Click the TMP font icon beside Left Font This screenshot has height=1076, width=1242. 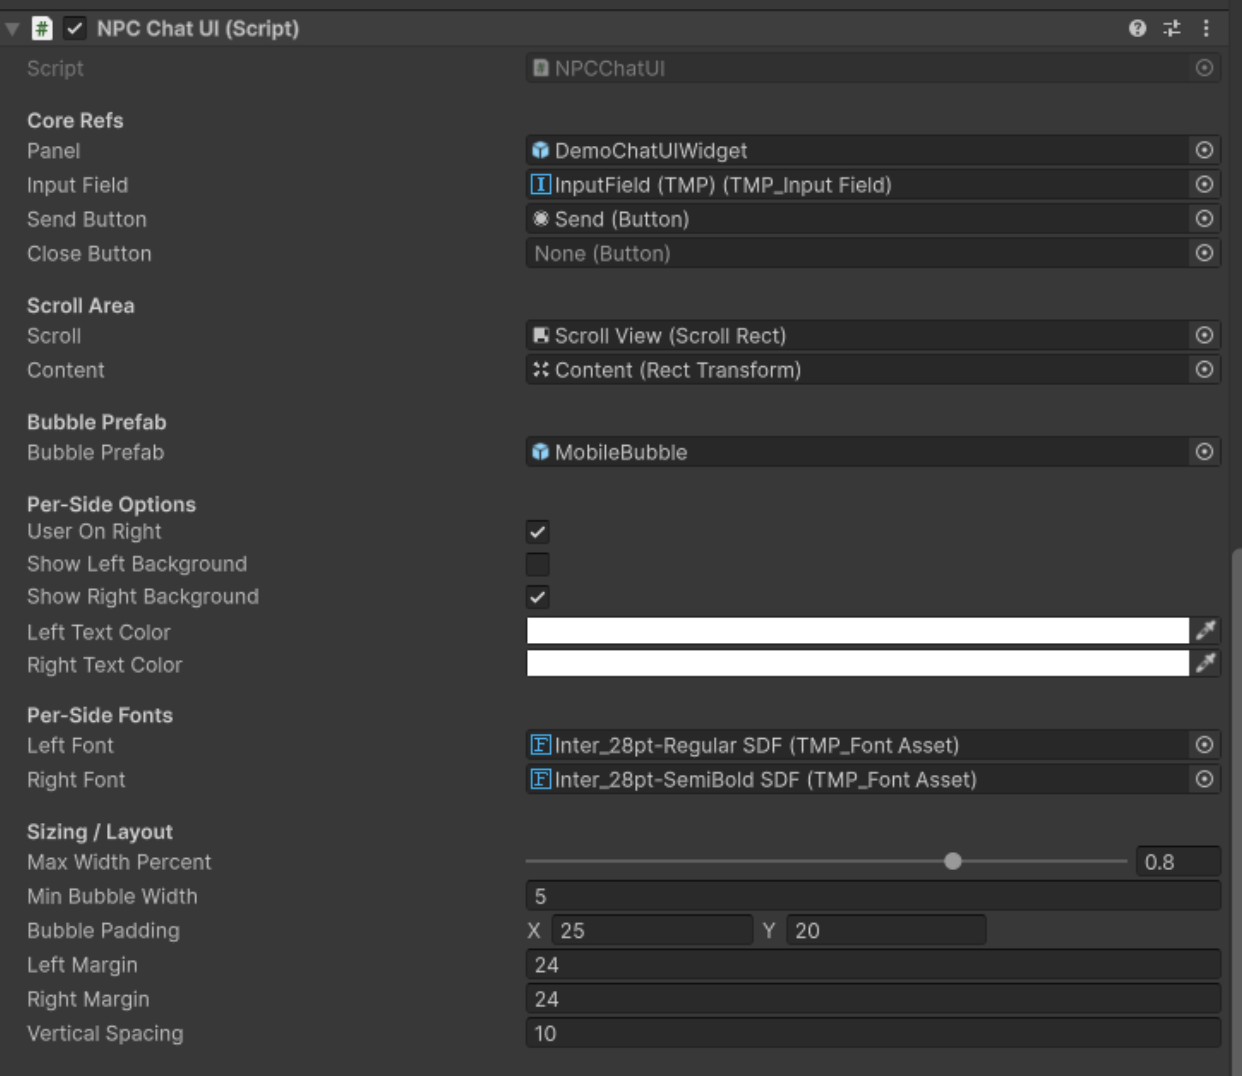(x=539, y=745)
